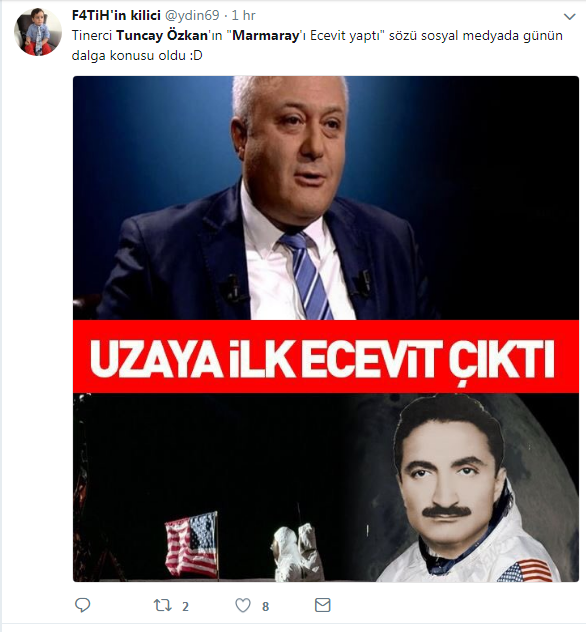Retweet this tweet using the arrows icon
Image resolution: width=586 pixels, height=632 pixels.
pos(162,605)
